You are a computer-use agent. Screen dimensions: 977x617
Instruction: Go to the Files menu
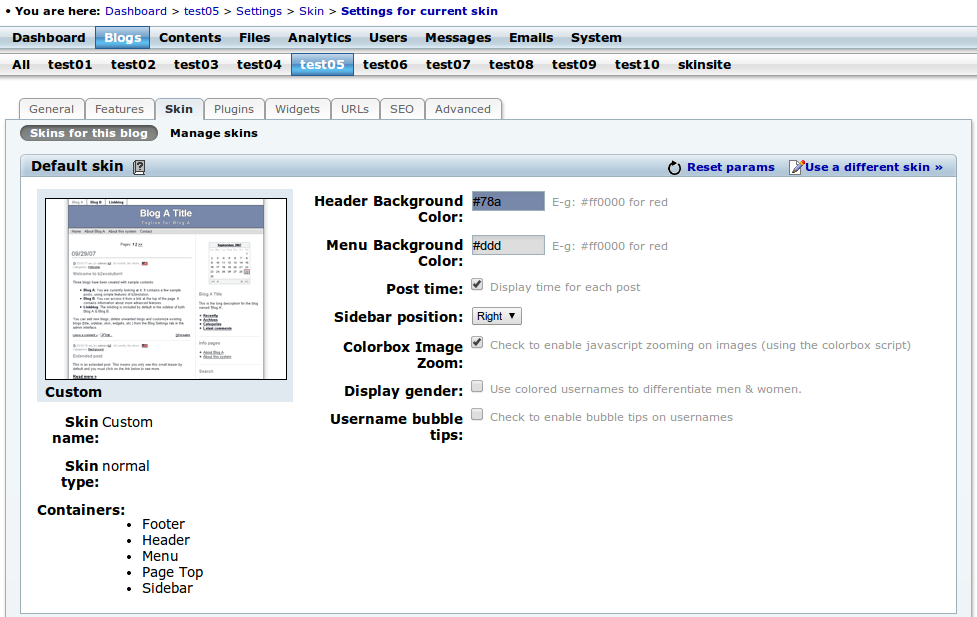click(x=255, y=37)
